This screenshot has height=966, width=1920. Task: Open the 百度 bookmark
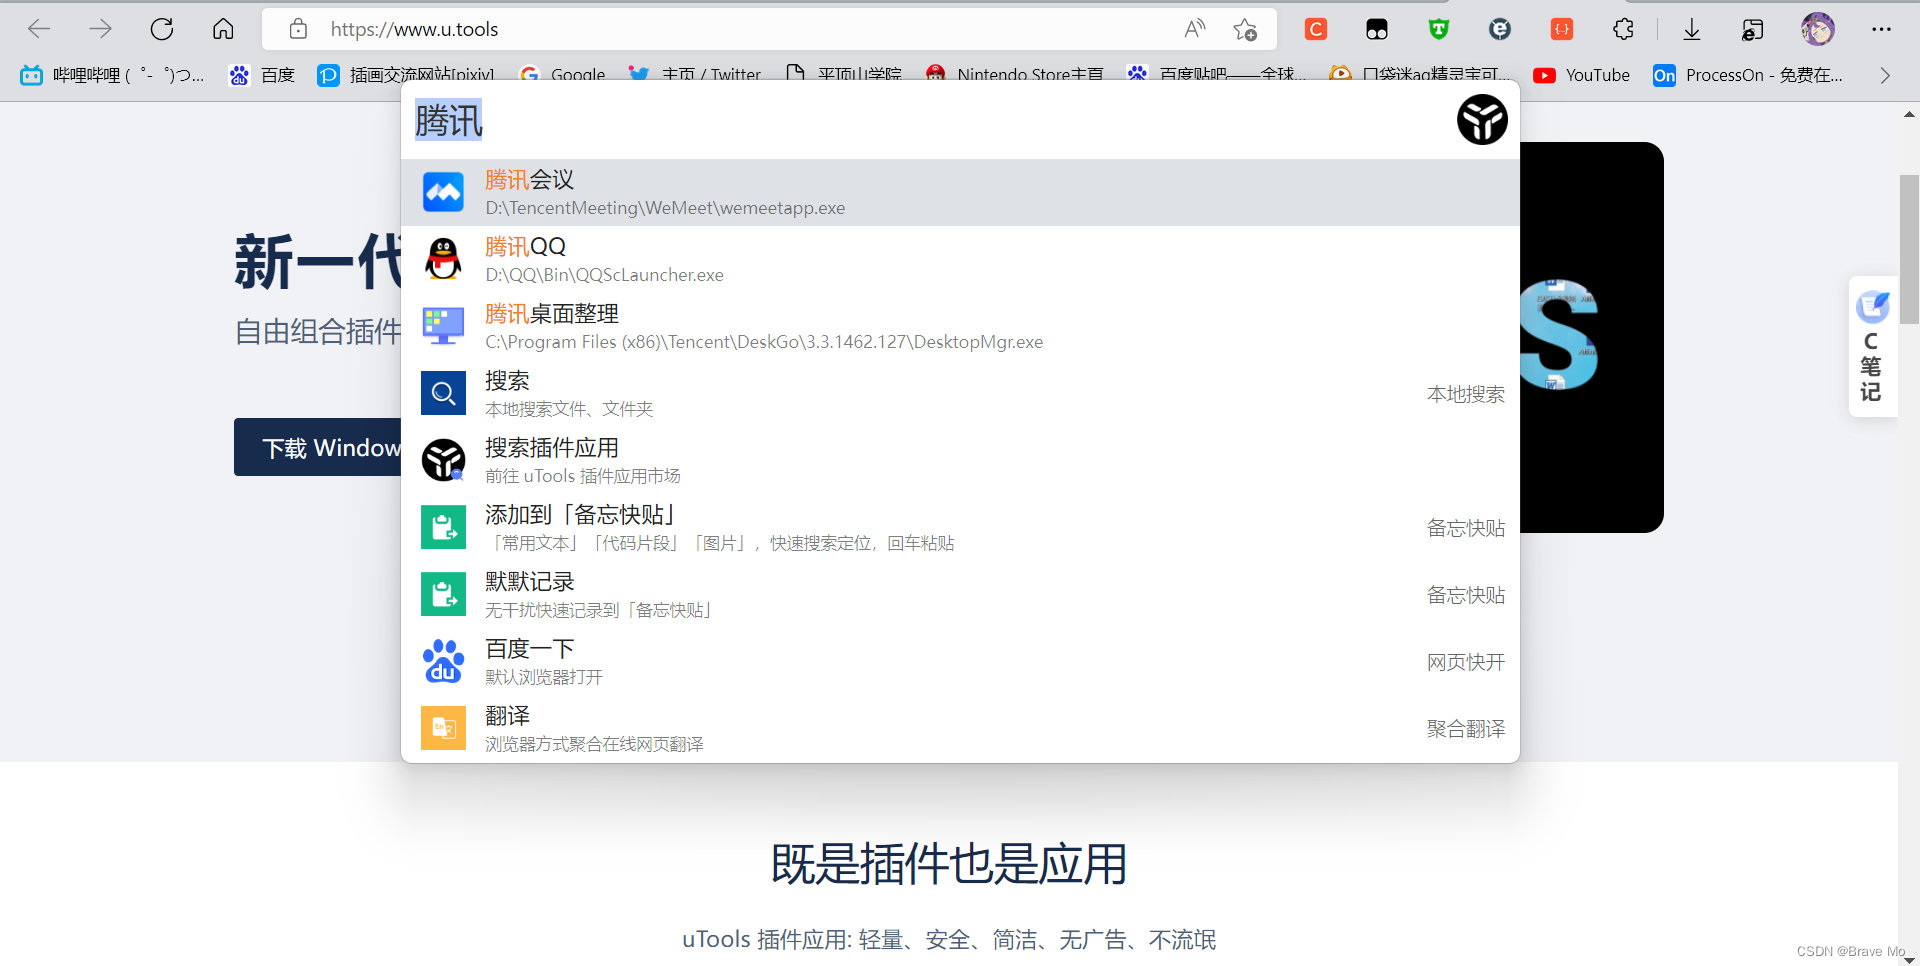pos(262,75)
